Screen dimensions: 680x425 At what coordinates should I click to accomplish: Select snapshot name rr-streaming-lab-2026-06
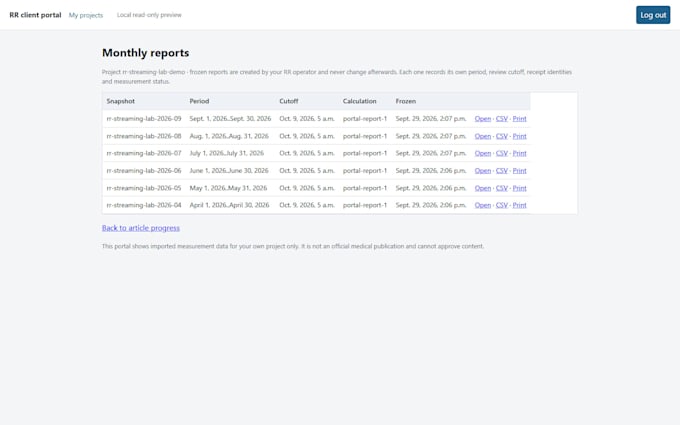point(144,170)
